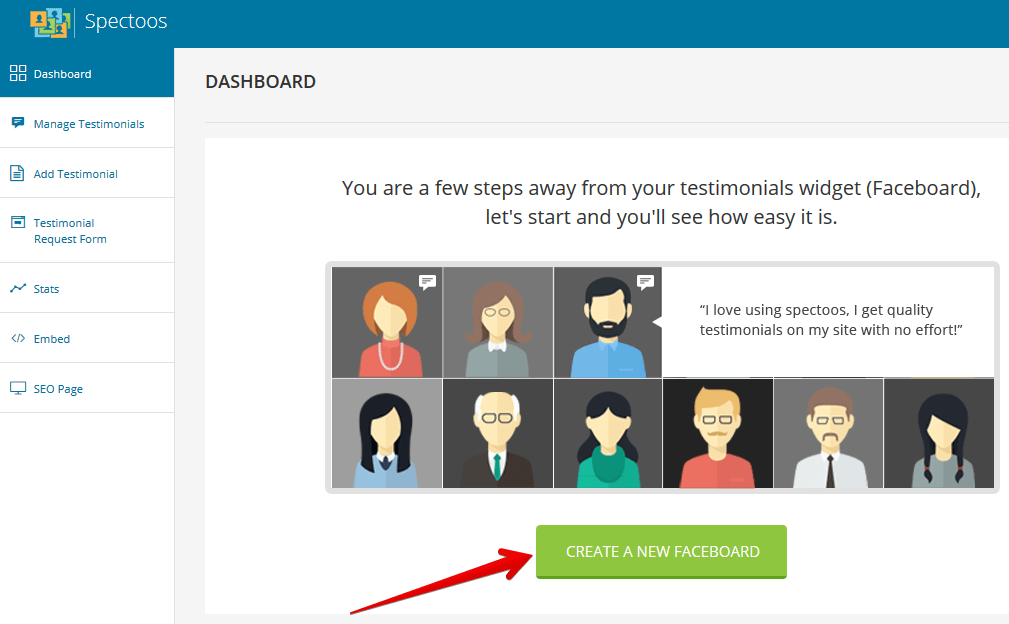Select the elderly man with green tie avatar
The width and height of the screenshot is (1009, 624).
(x=497, y=433)
